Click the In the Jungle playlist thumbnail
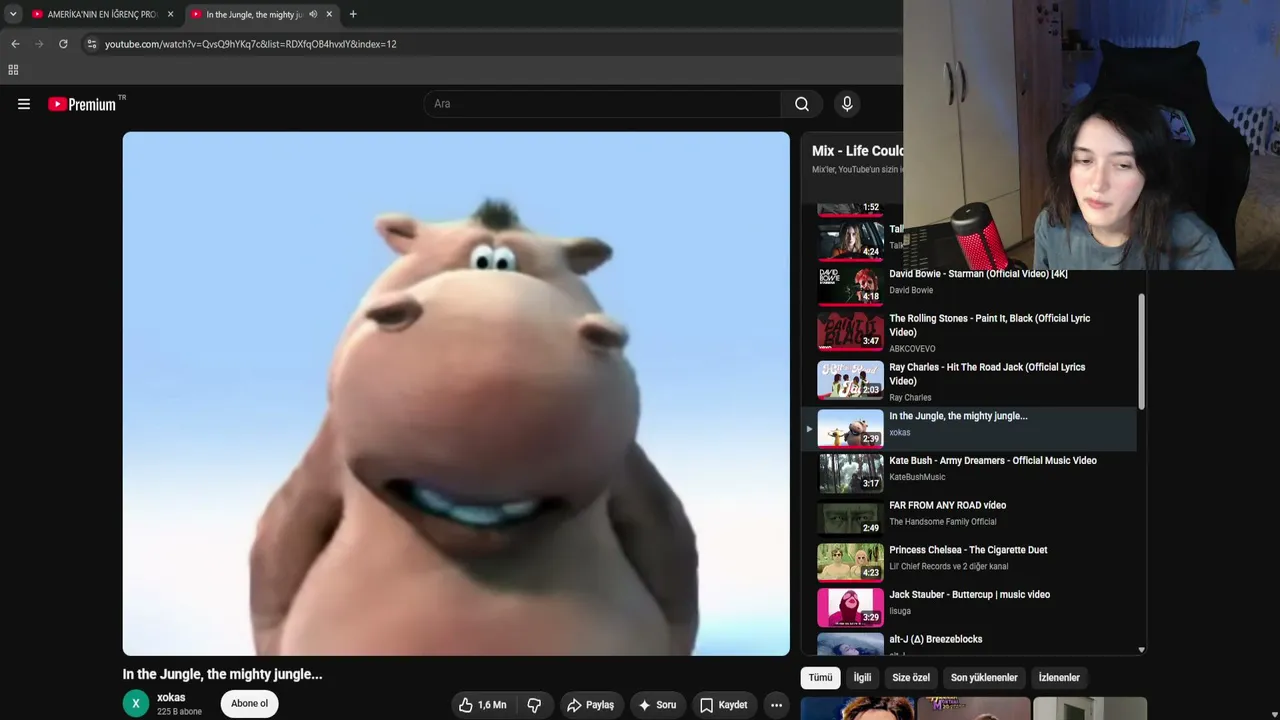The width and height of the screenshot is (1280, 720). tap(851, 428)
